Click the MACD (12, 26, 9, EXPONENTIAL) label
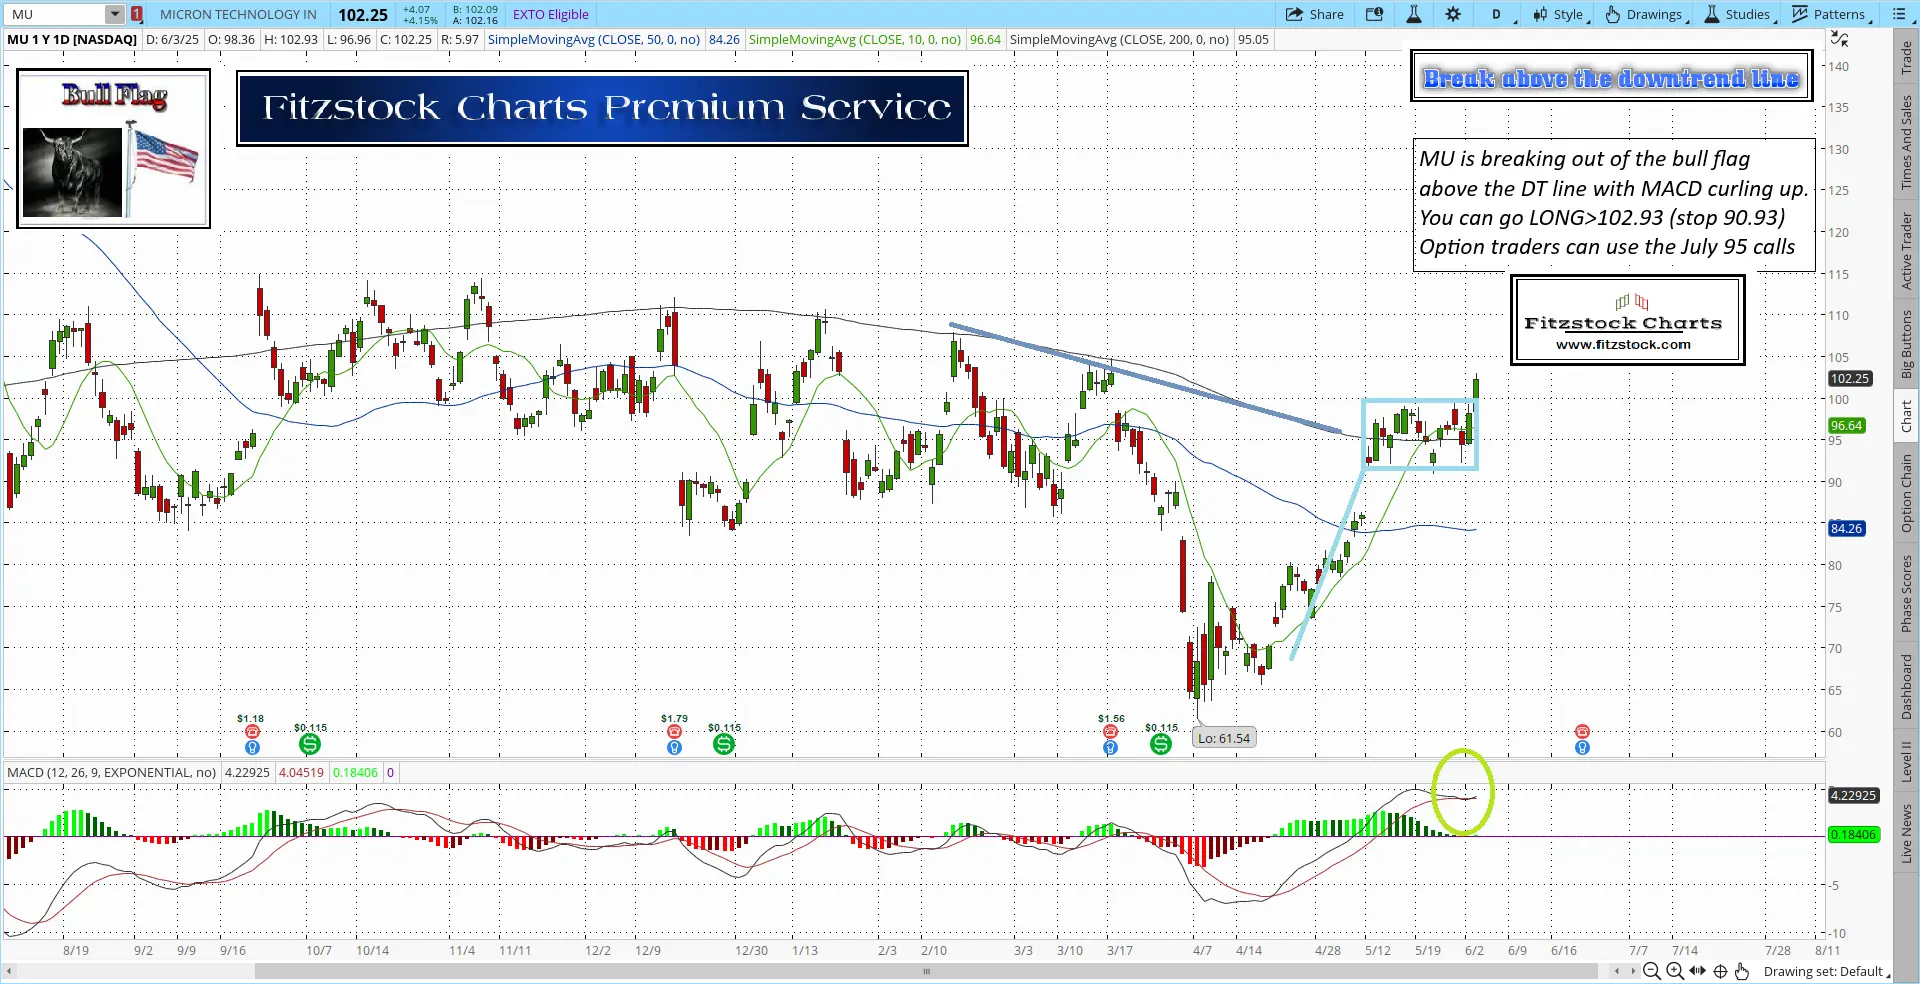This screenshot has height=984, width=1920. click(x=111, y=772)
